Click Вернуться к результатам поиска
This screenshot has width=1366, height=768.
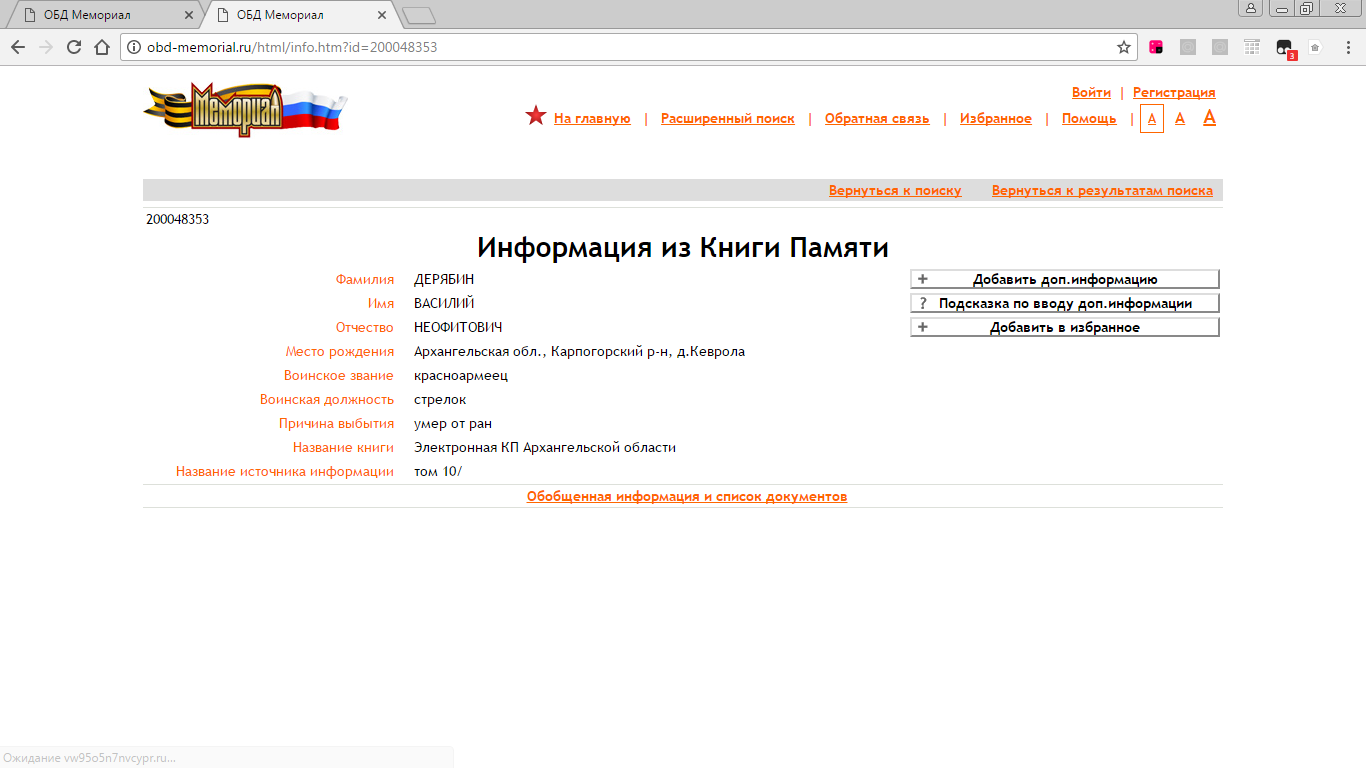coord(1102,190)
